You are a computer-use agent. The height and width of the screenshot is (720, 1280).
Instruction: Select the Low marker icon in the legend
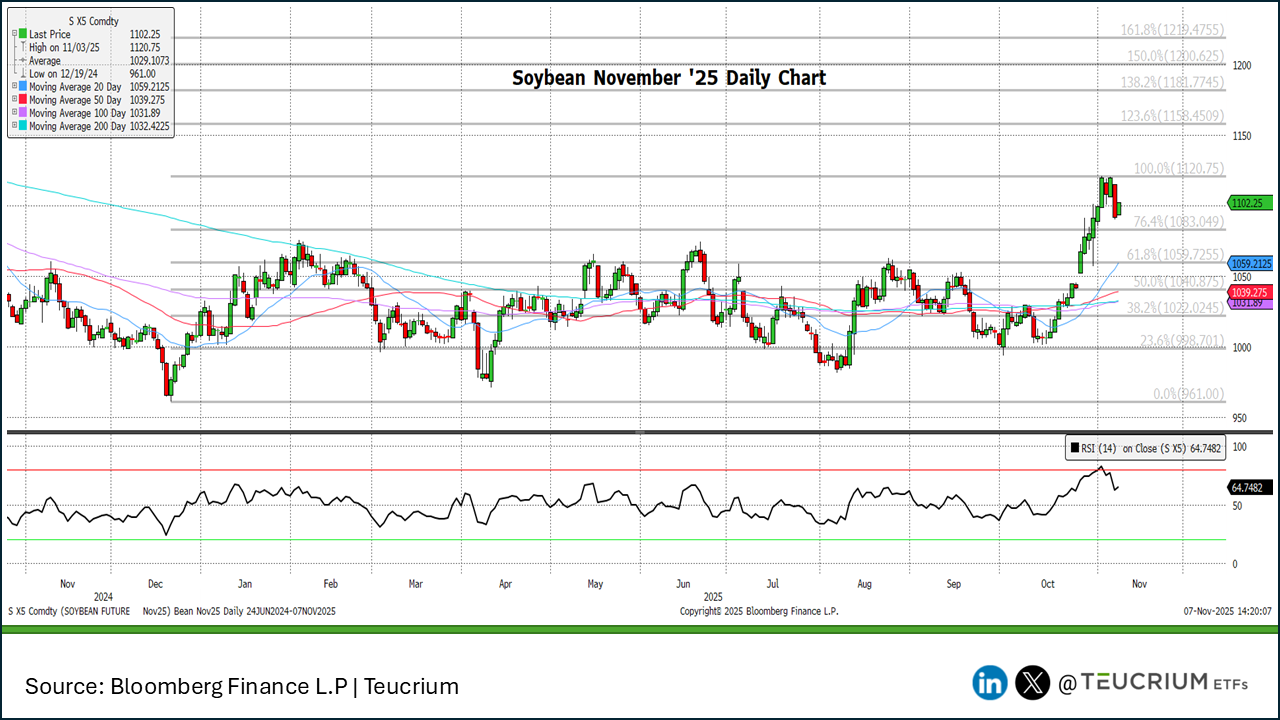(23, 73)
